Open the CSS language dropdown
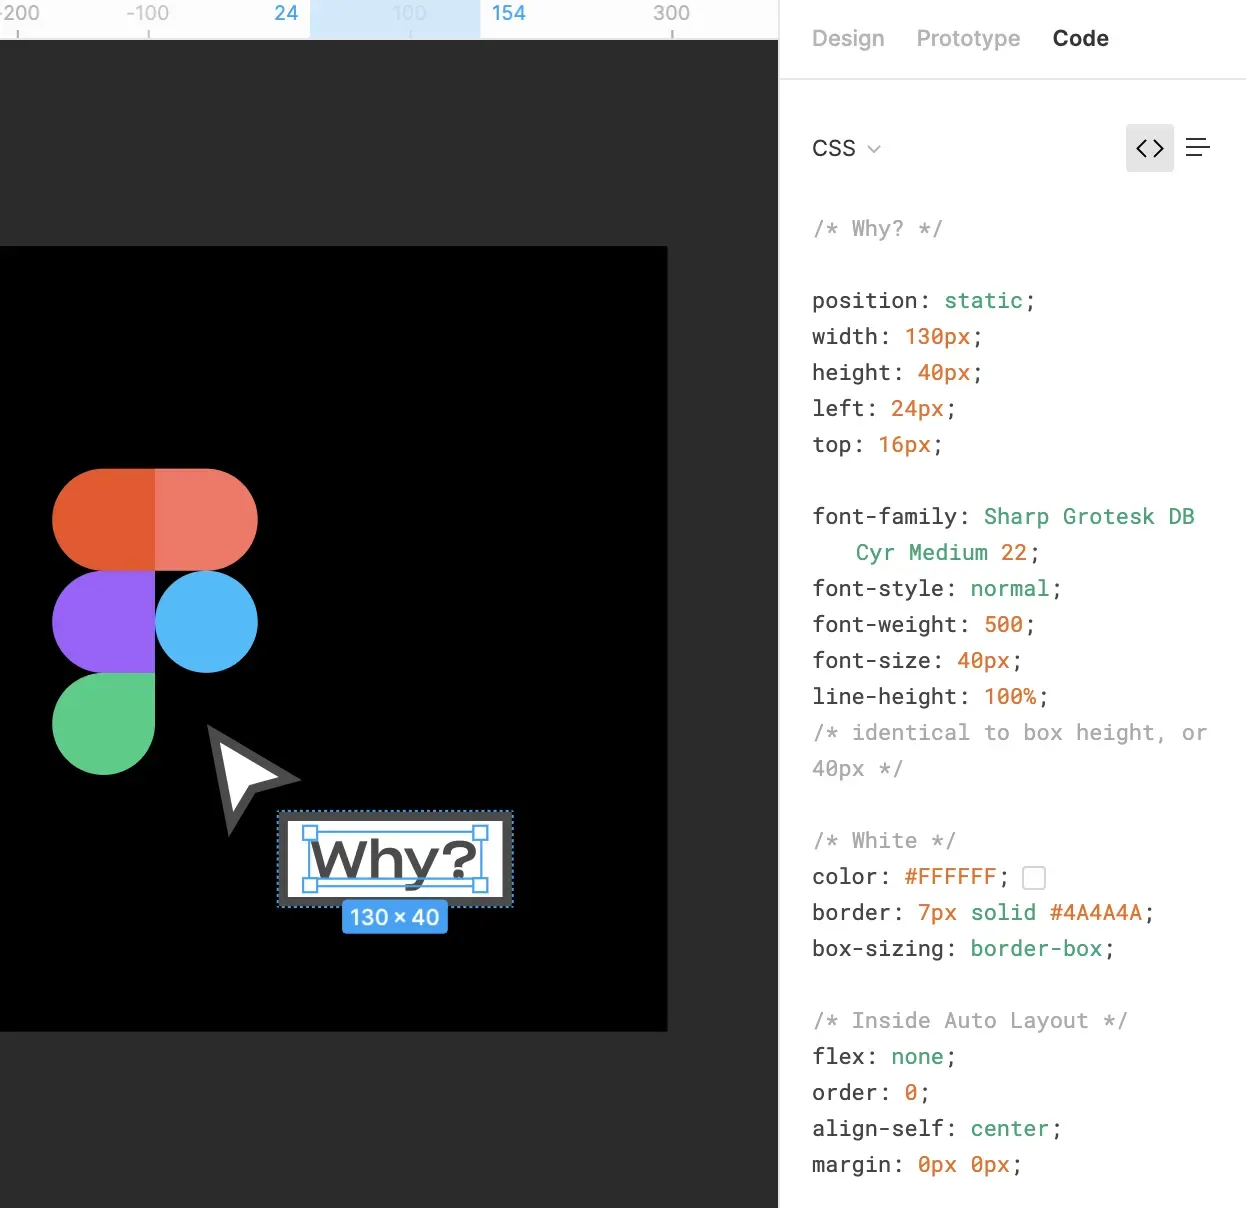1246x1208 pixels. 846,148
